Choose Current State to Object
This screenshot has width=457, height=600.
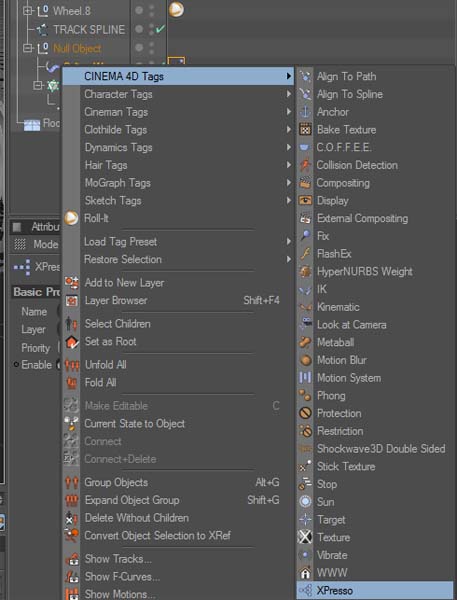(x=178, y=424)
